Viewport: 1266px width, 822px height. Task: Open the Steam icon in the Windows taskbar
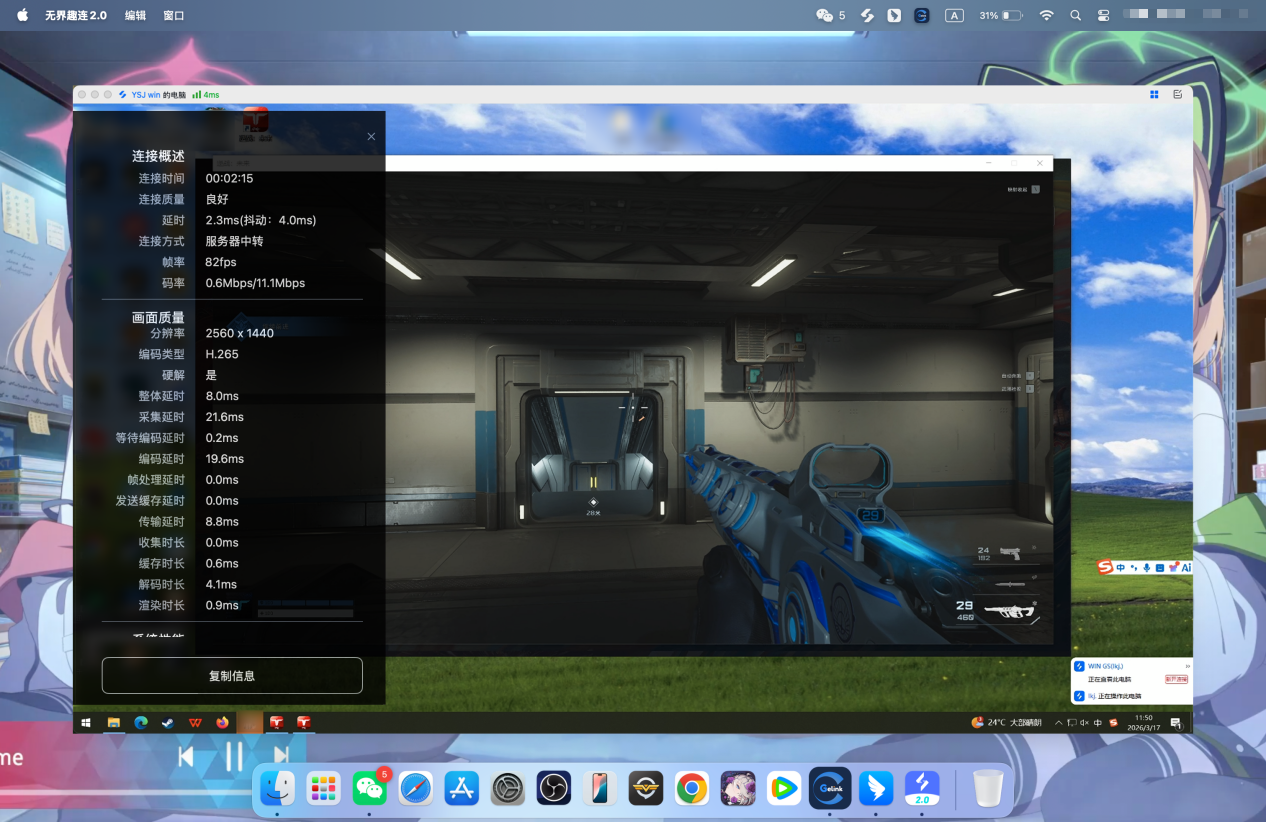point(168,723)
